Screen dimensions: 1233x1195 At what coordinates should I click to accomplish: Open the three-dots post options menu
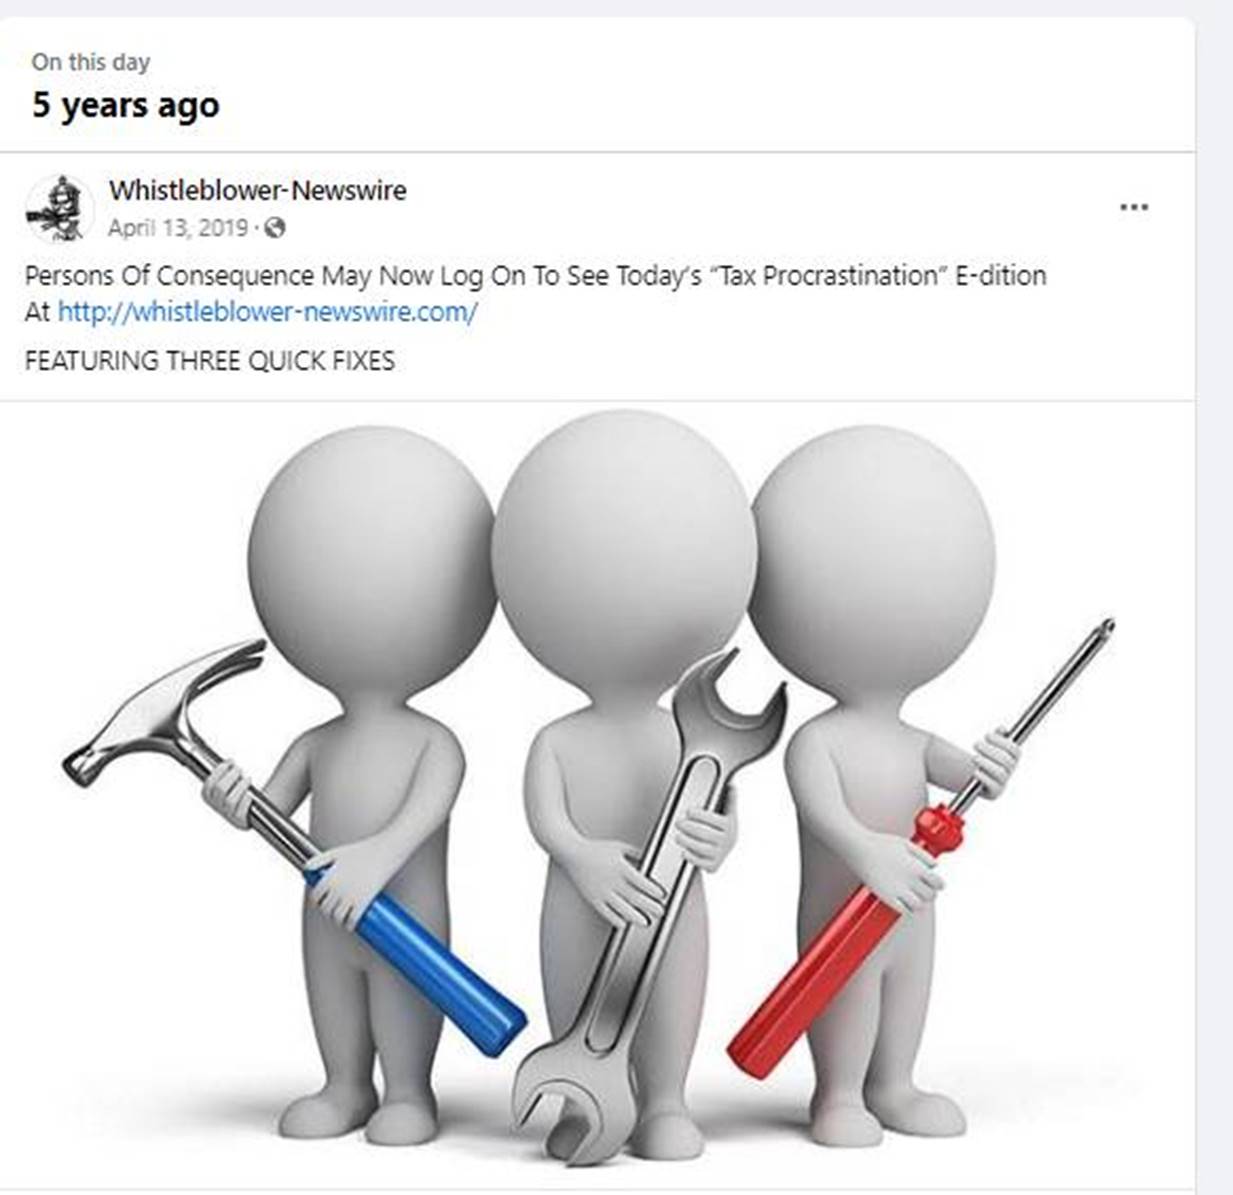(x=1133, y=207)
